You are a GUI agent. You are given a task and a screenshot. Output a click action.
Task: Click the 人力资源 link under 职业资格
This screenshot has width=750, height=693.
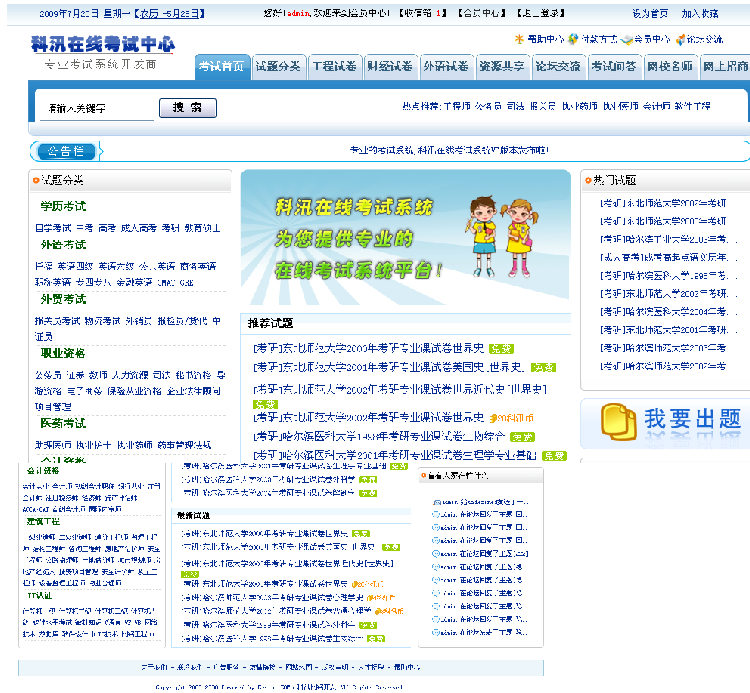tap(130, 375)
